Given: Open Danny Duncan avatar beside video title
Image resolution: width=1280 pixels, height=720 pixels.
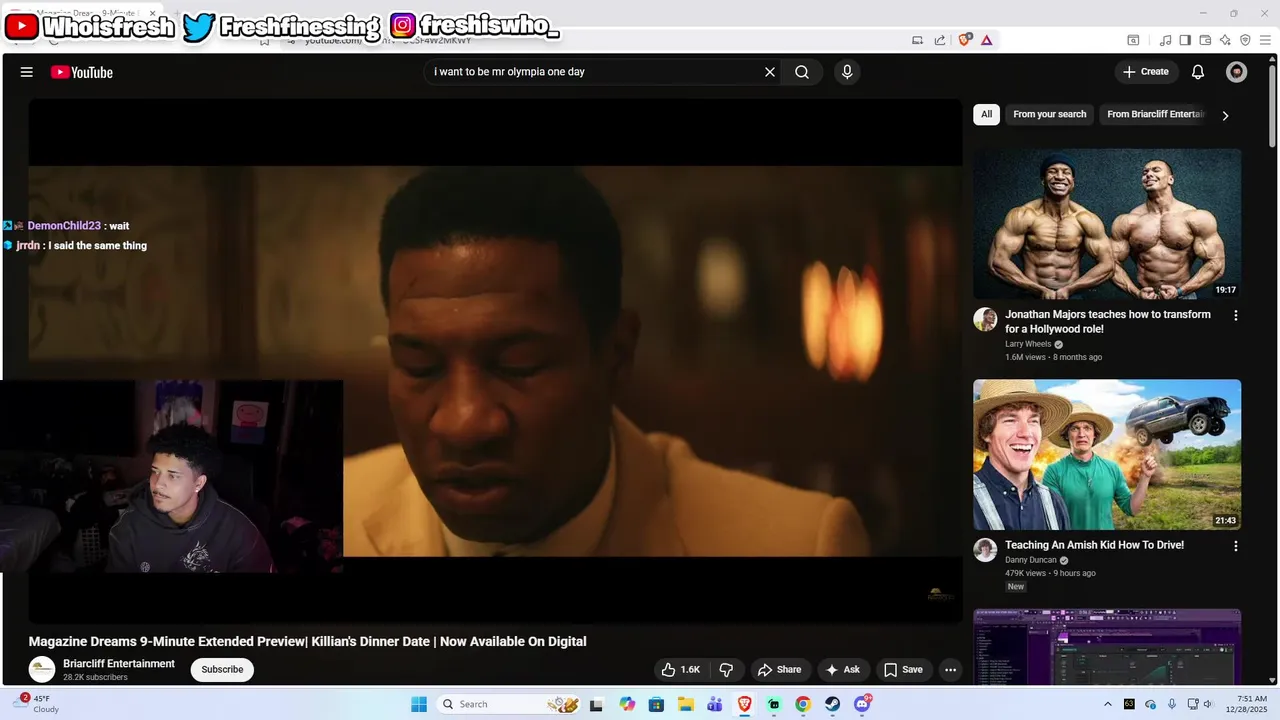Looking at the screenshot, I should [x=985, y=550].
